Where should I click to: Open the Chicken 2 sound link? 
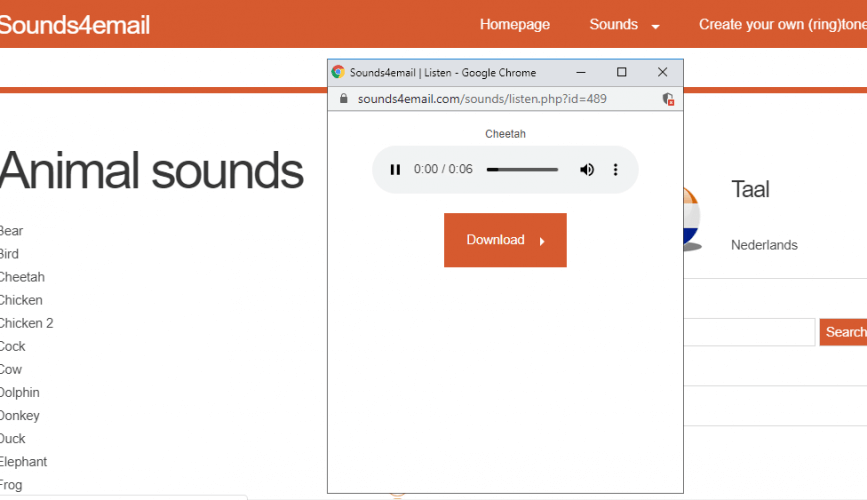[x=27, y=323]
